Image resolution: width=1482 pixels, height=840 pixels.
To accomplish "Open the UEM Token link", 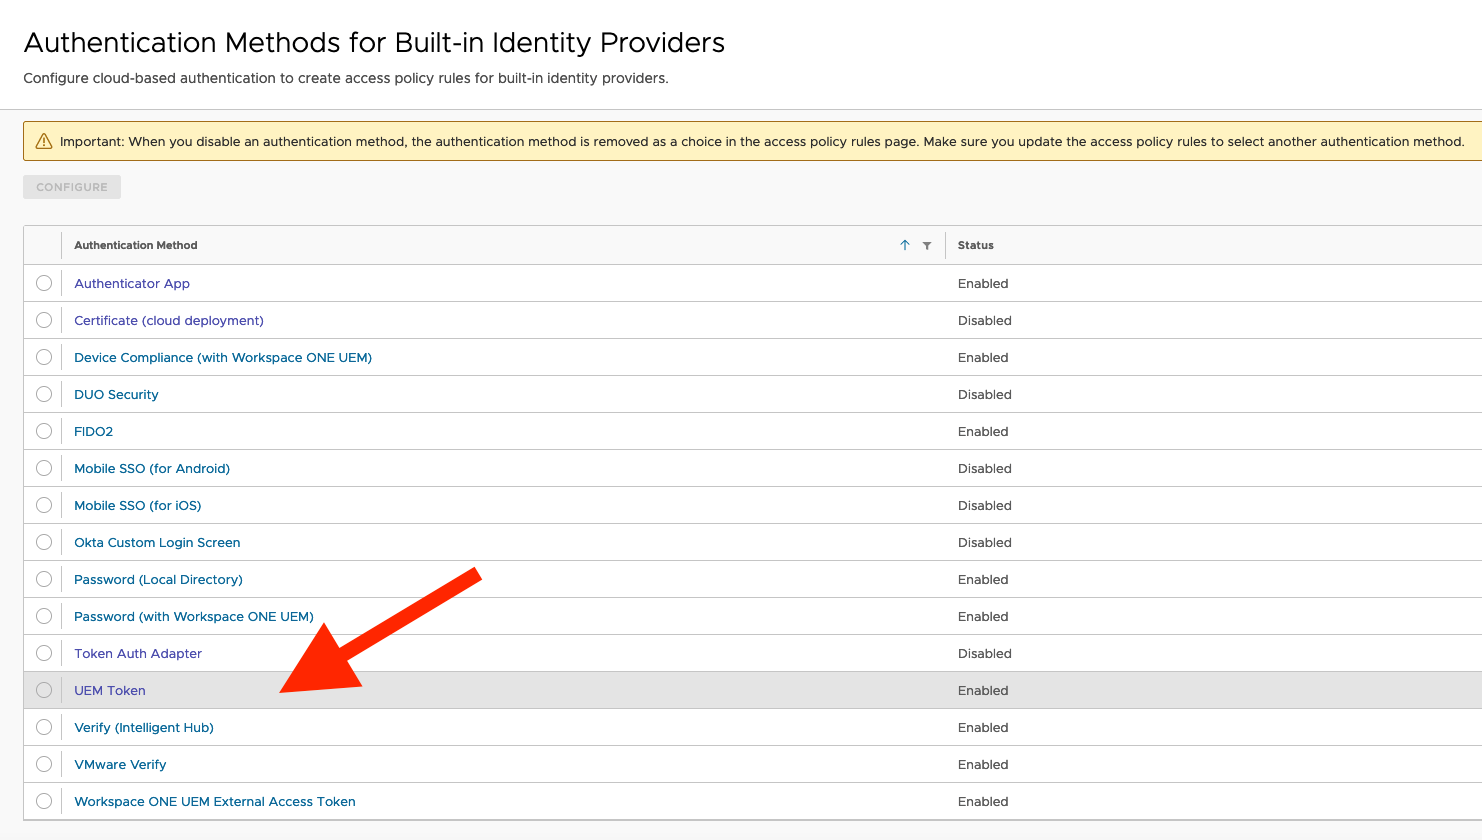I will coord(110,691).
